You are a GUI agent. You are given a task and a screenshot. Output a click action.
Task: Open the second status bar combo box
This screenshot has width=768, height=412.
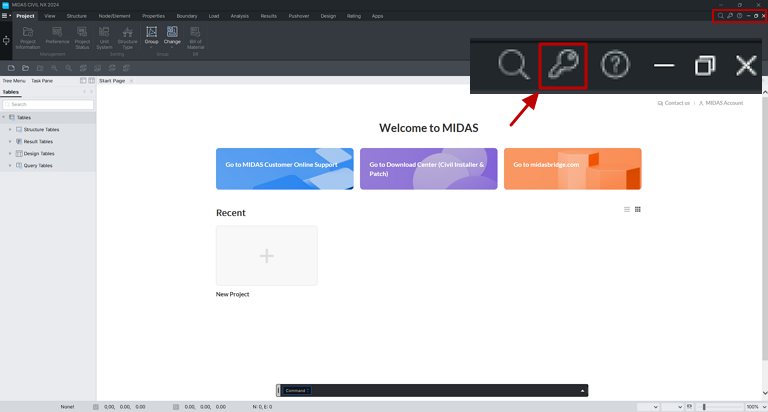672,407
